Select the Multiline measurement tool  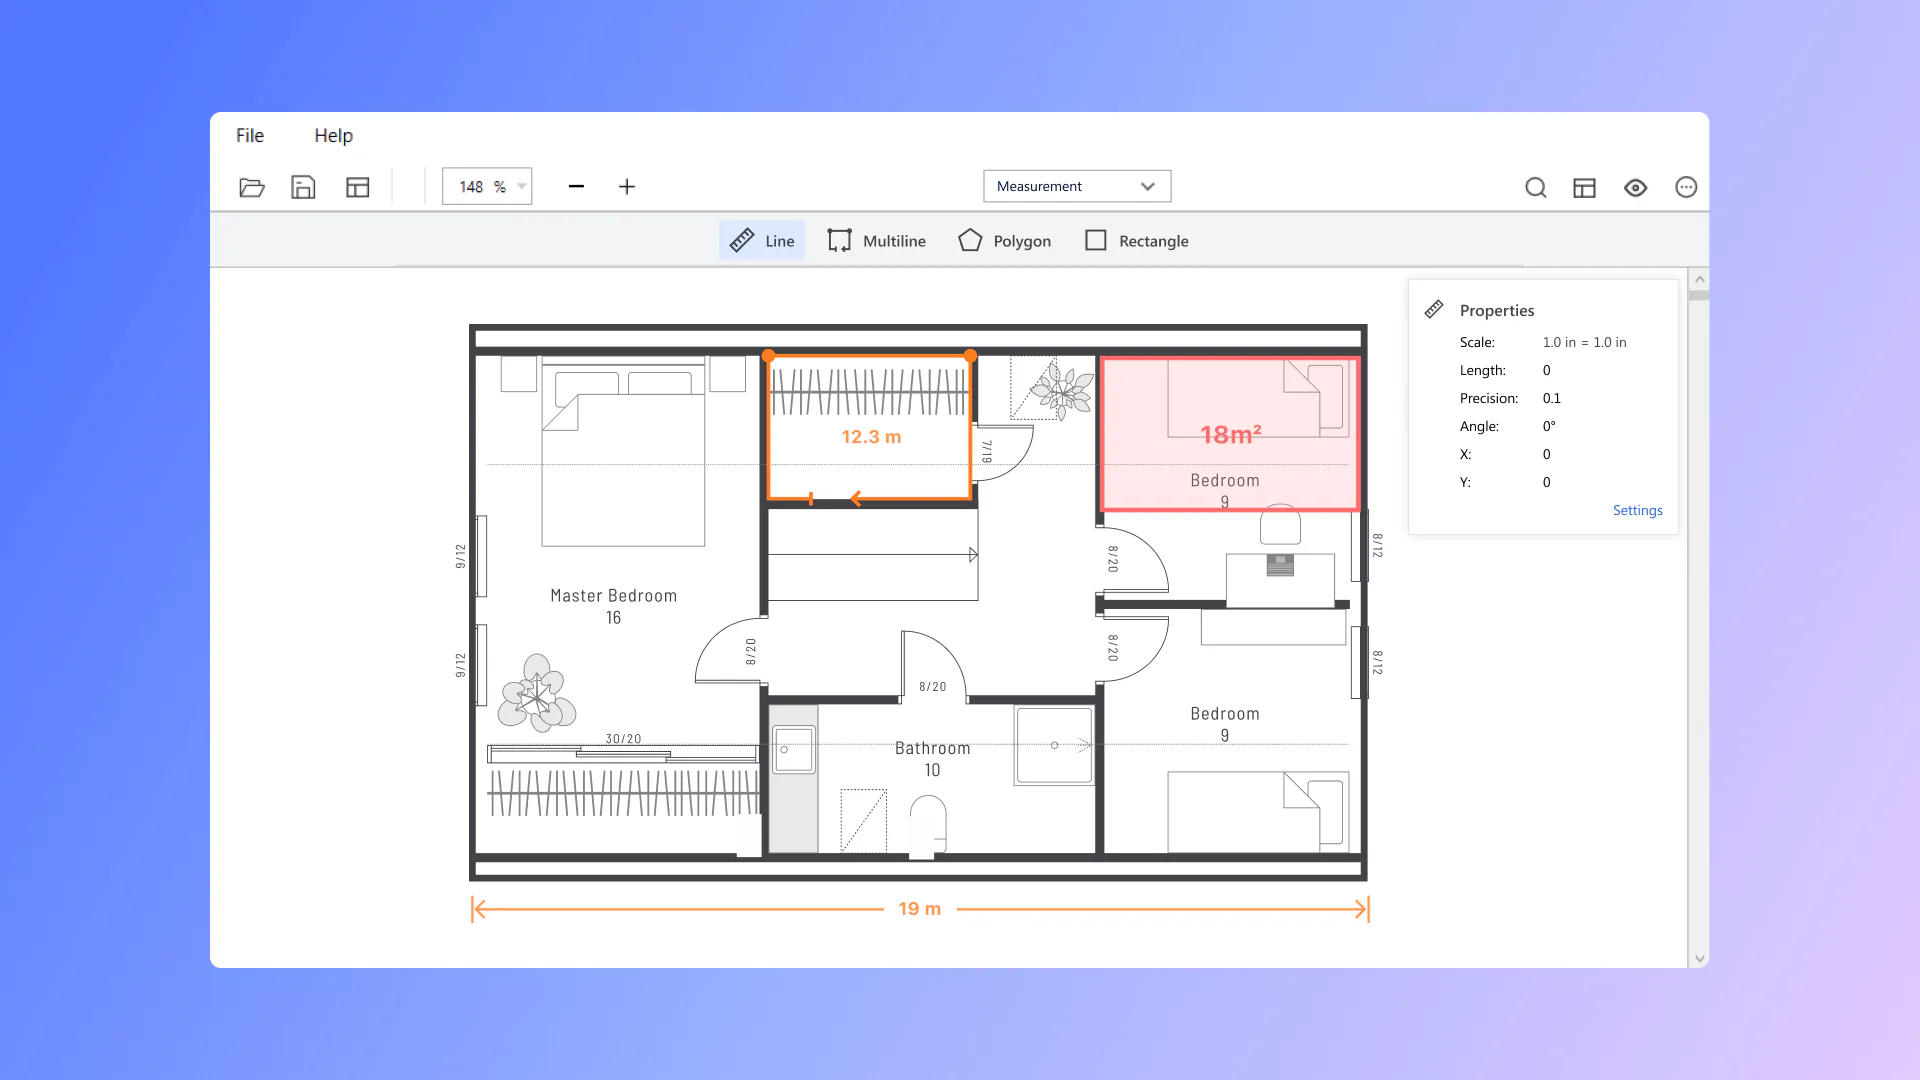pyautogui.click(x=876, y=240)
